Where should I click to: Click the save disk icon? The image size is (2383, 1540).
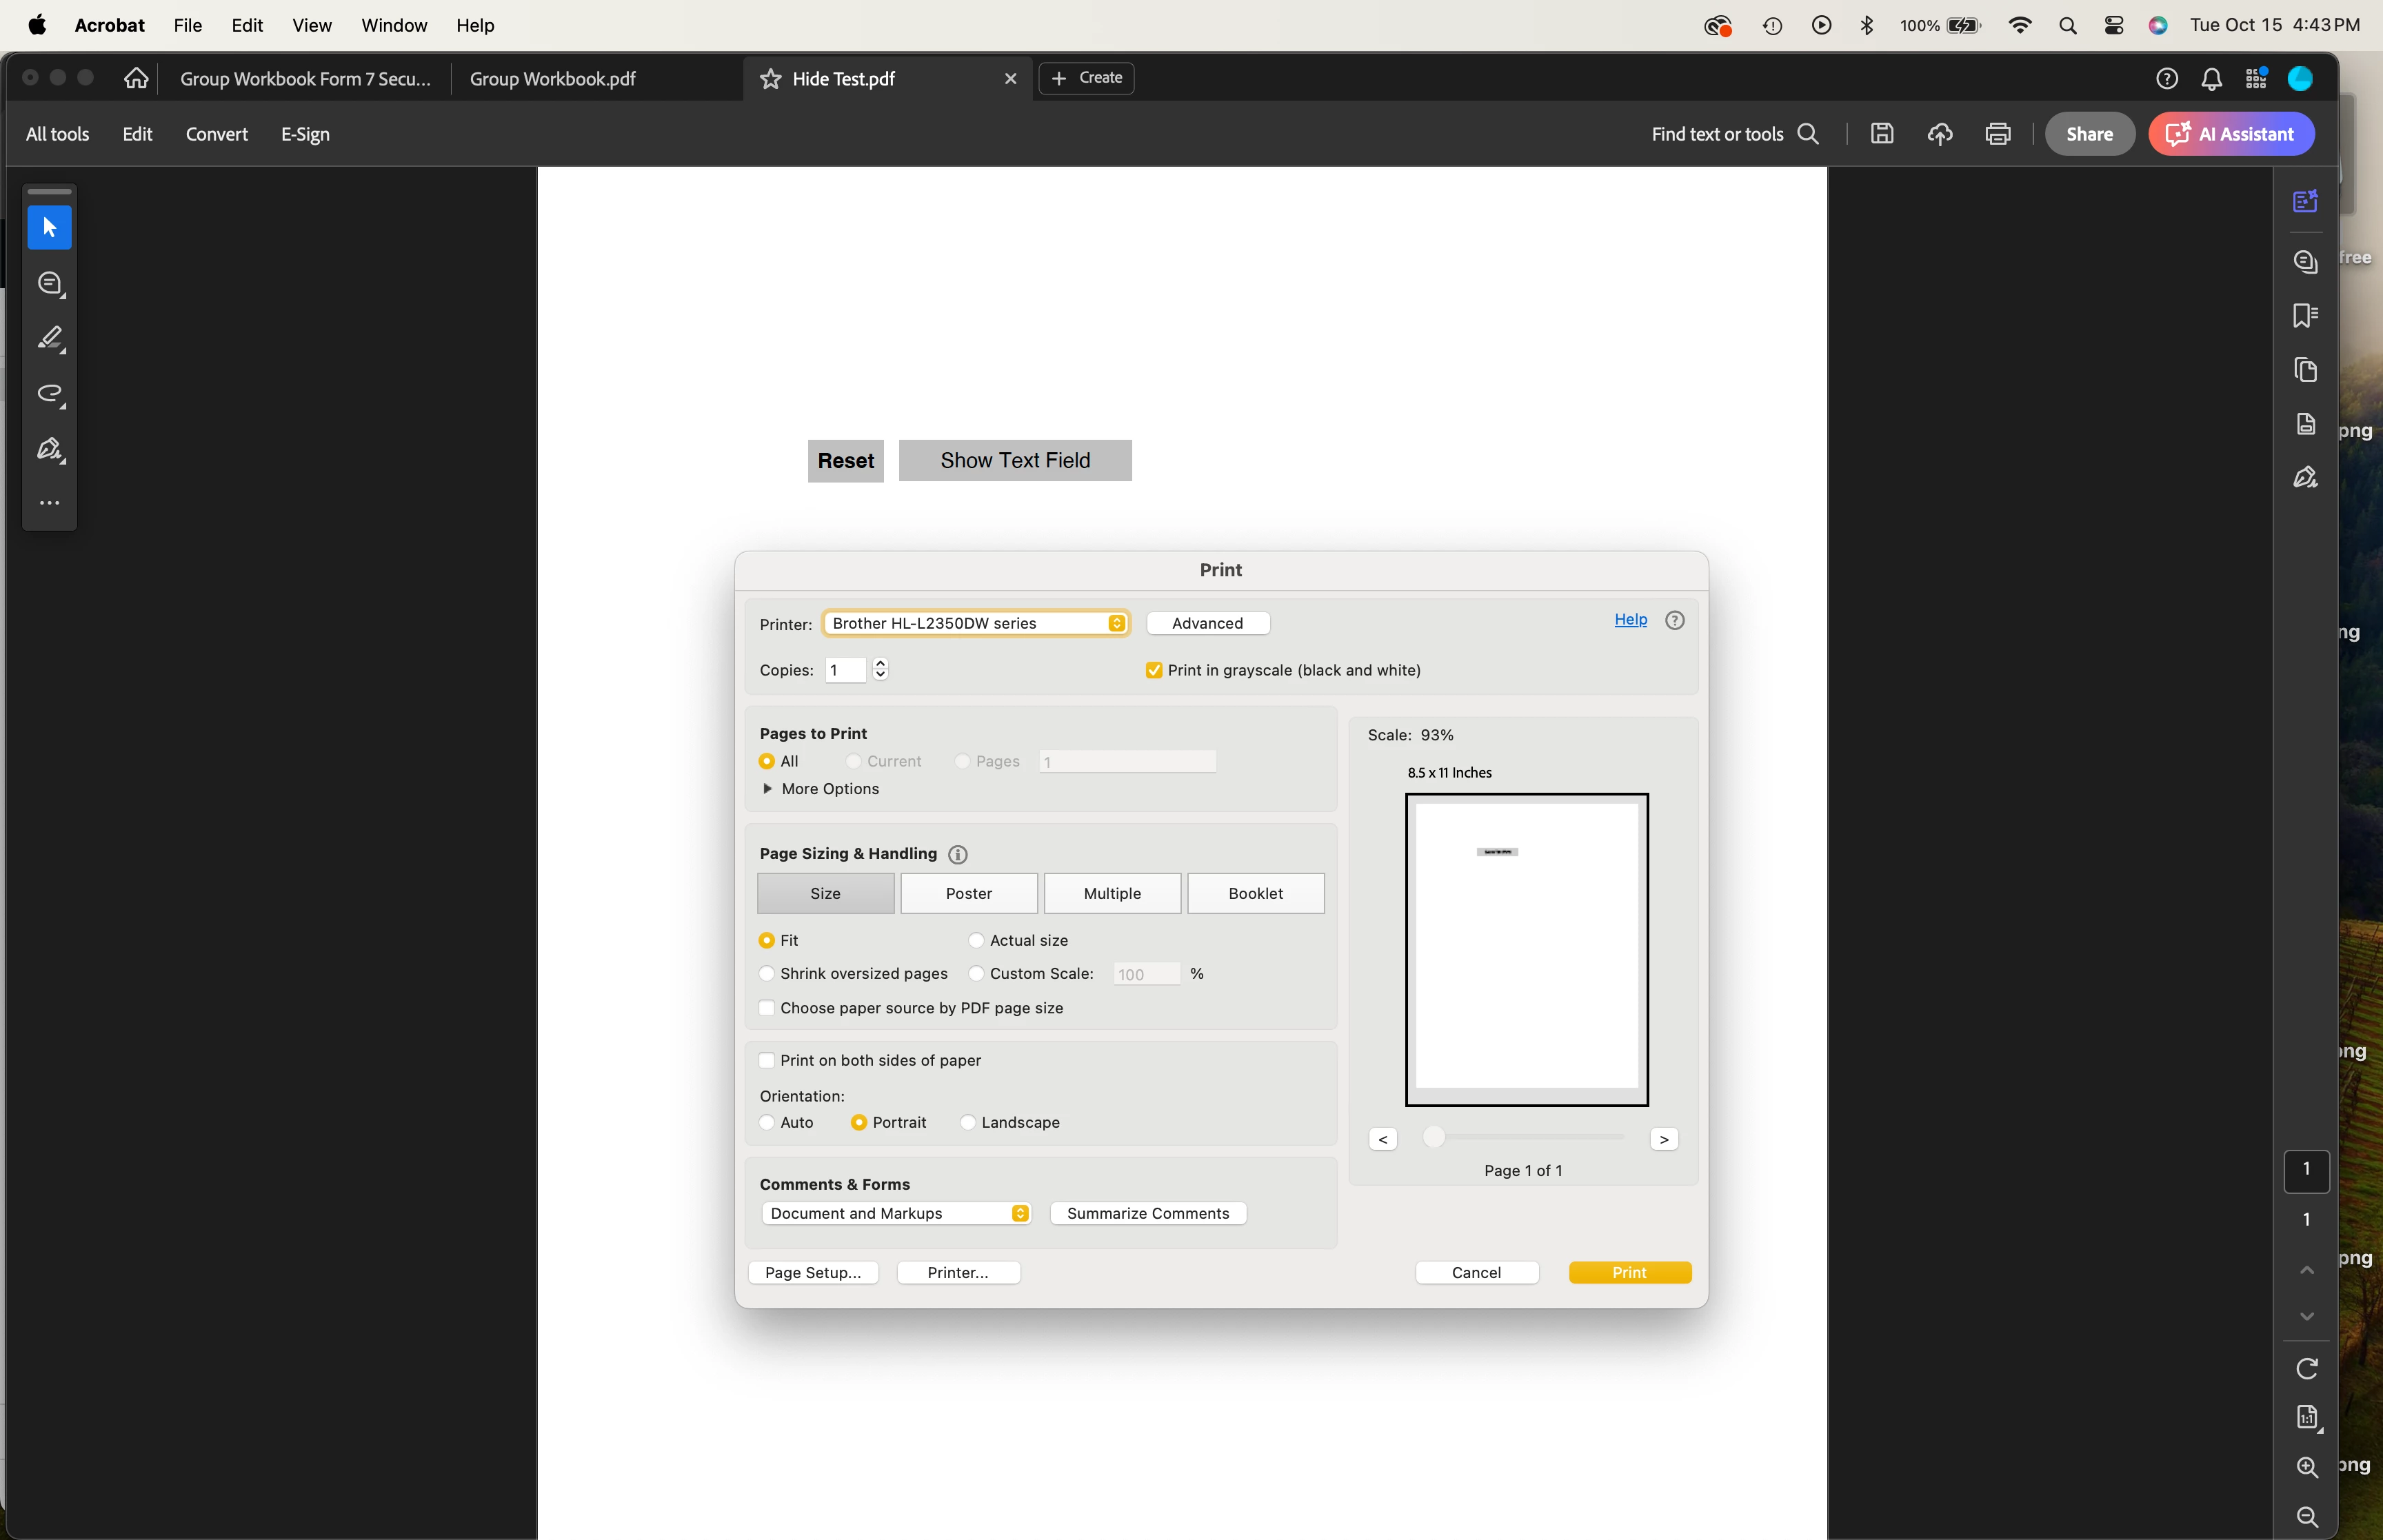coord(1881,134)
